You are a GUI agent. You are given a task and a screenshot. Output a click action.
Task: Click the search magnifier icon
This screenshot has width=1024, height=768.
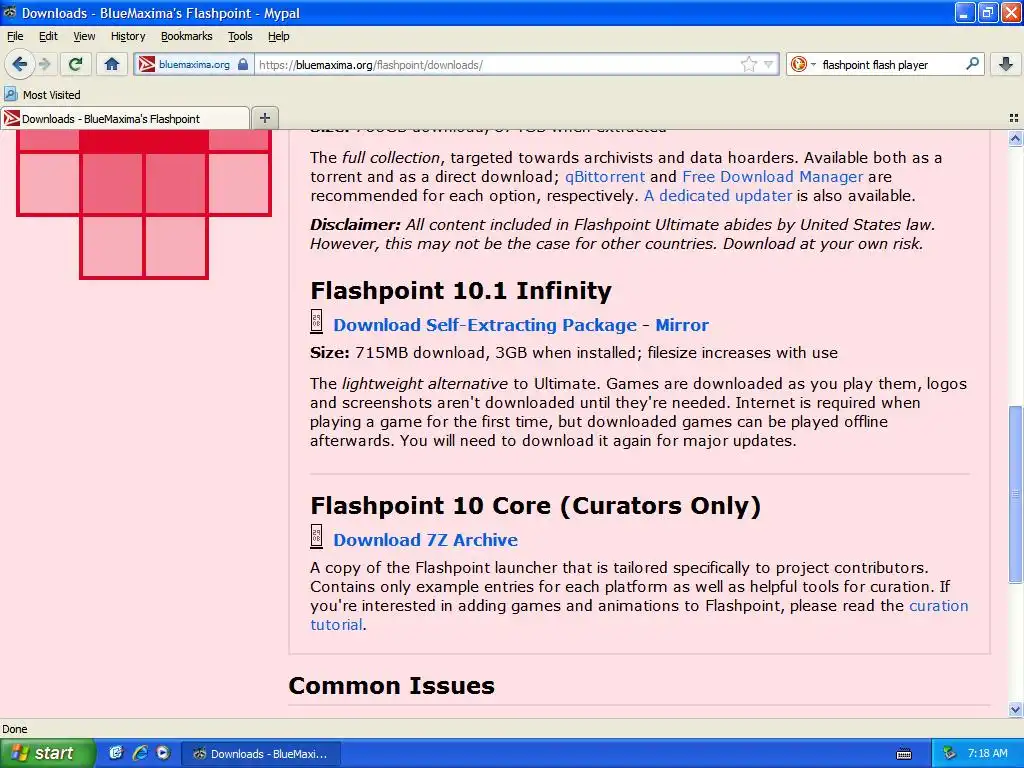coord(972,63)
